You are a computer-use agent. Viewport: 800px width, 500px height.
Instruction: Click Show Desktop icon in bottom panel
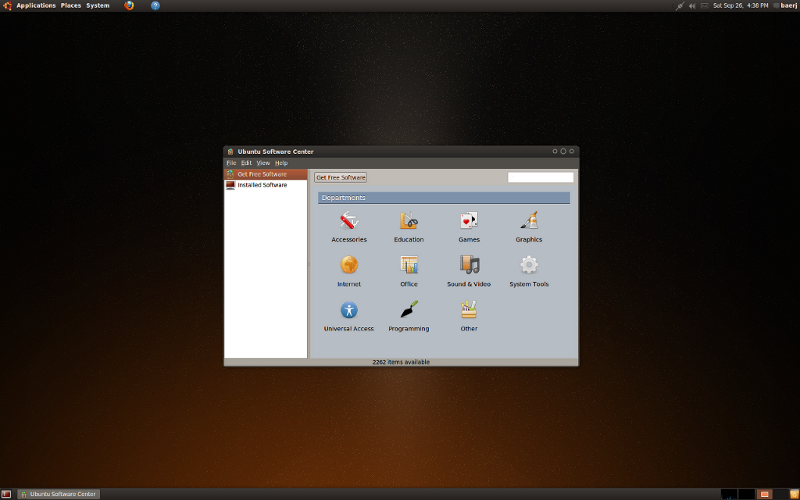6,494
